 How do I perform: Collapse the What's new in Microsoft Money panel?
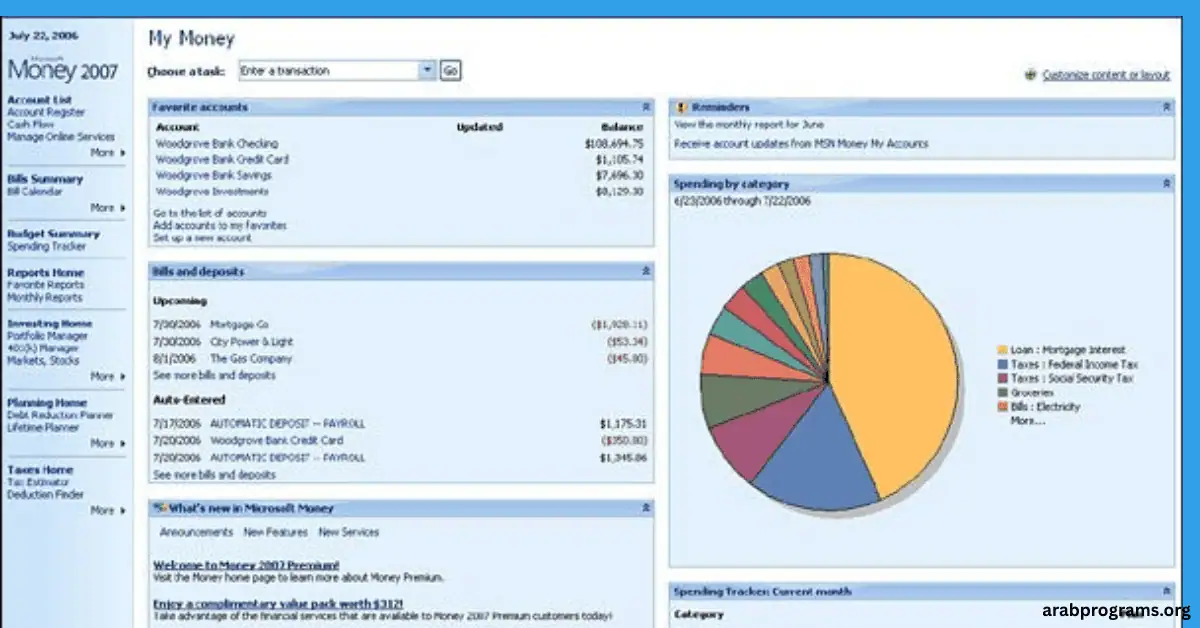click(x=646, y=508)
